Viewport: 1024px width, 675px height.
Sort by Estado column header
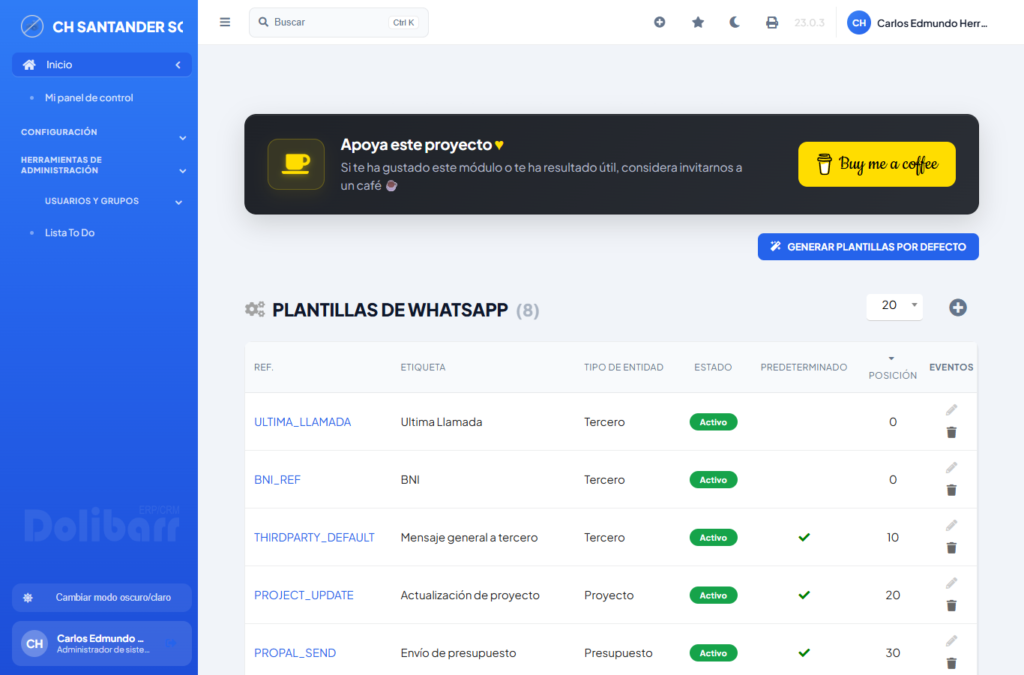pos(713,368)
